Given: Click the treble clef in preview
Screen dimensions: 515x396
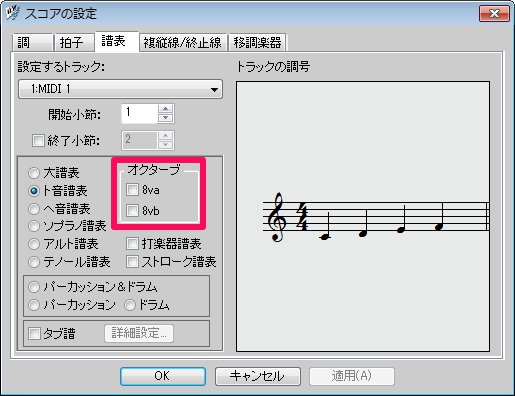Looking at the screenshot, I should coord(278,217).
